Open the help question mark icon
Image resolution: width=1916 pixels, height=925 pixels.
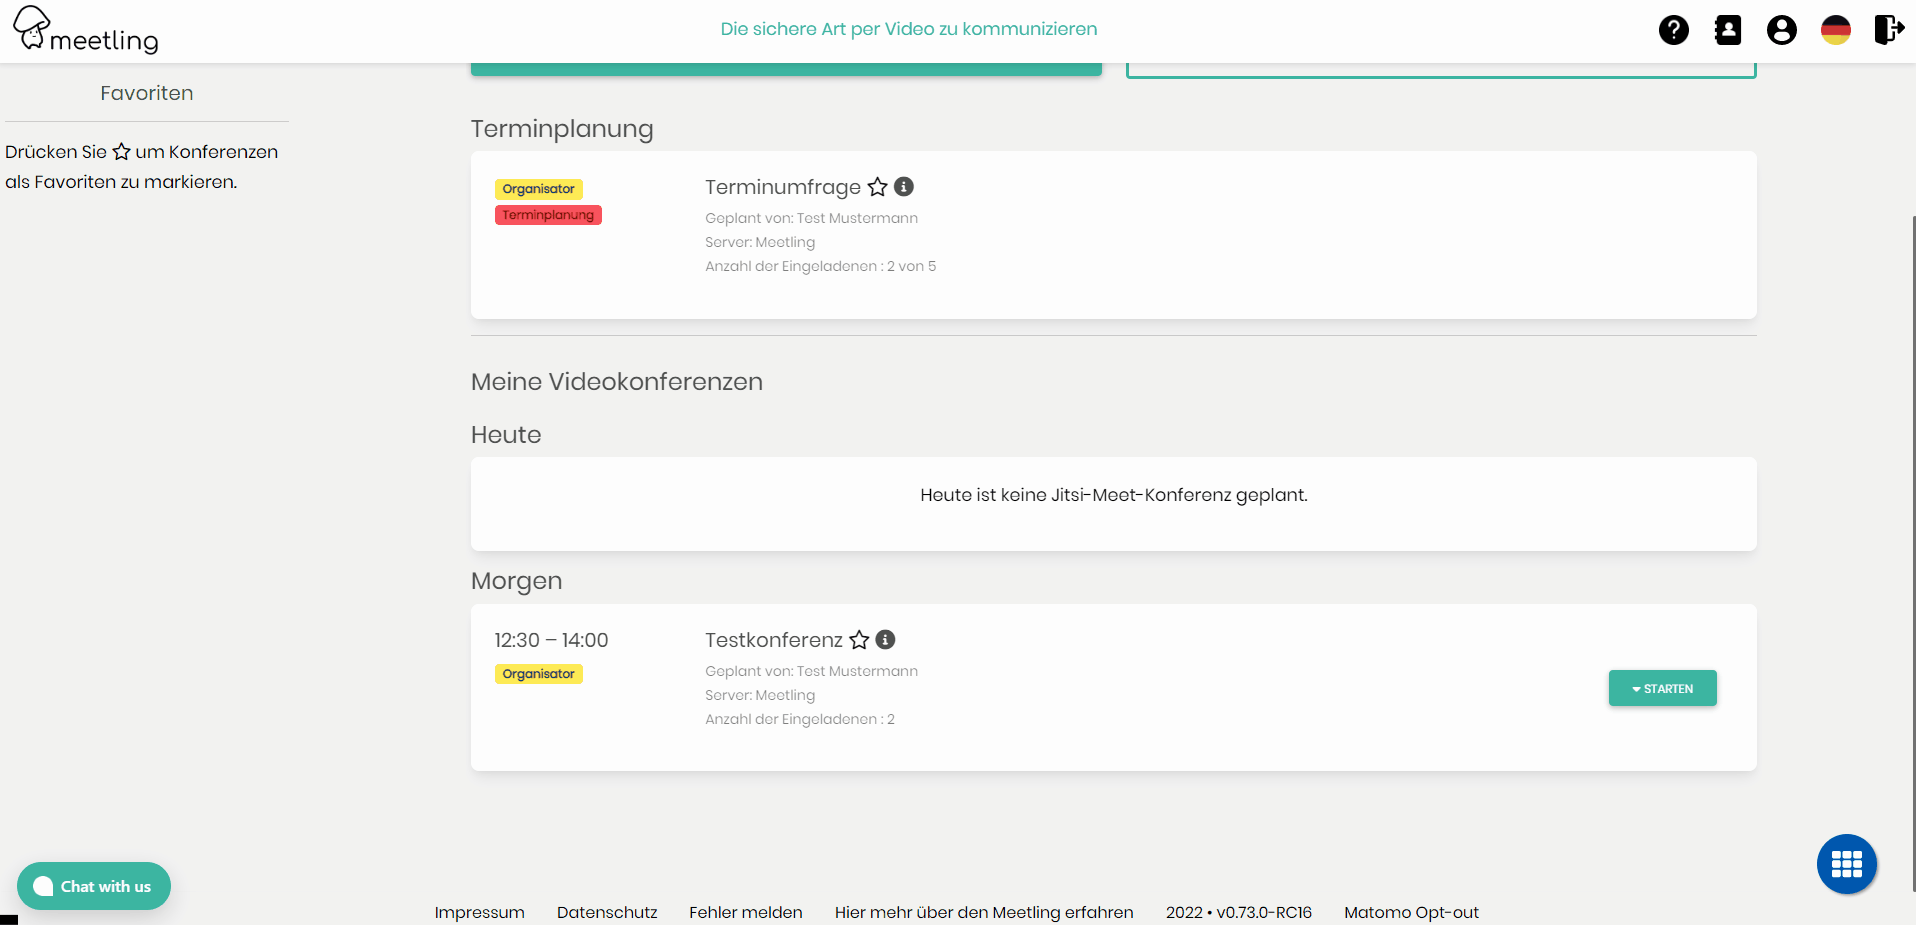pyautogui.click(x=1673, y=30)
